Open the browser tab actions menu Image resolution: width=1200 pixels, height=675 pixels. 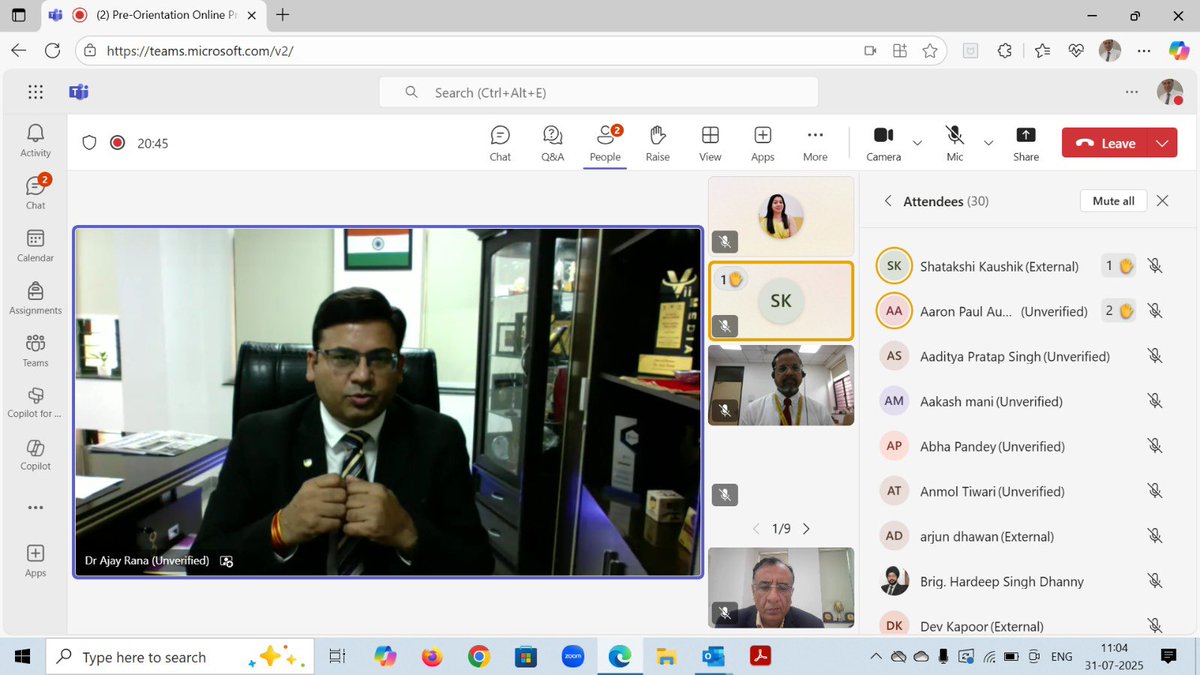pos(19,15)
